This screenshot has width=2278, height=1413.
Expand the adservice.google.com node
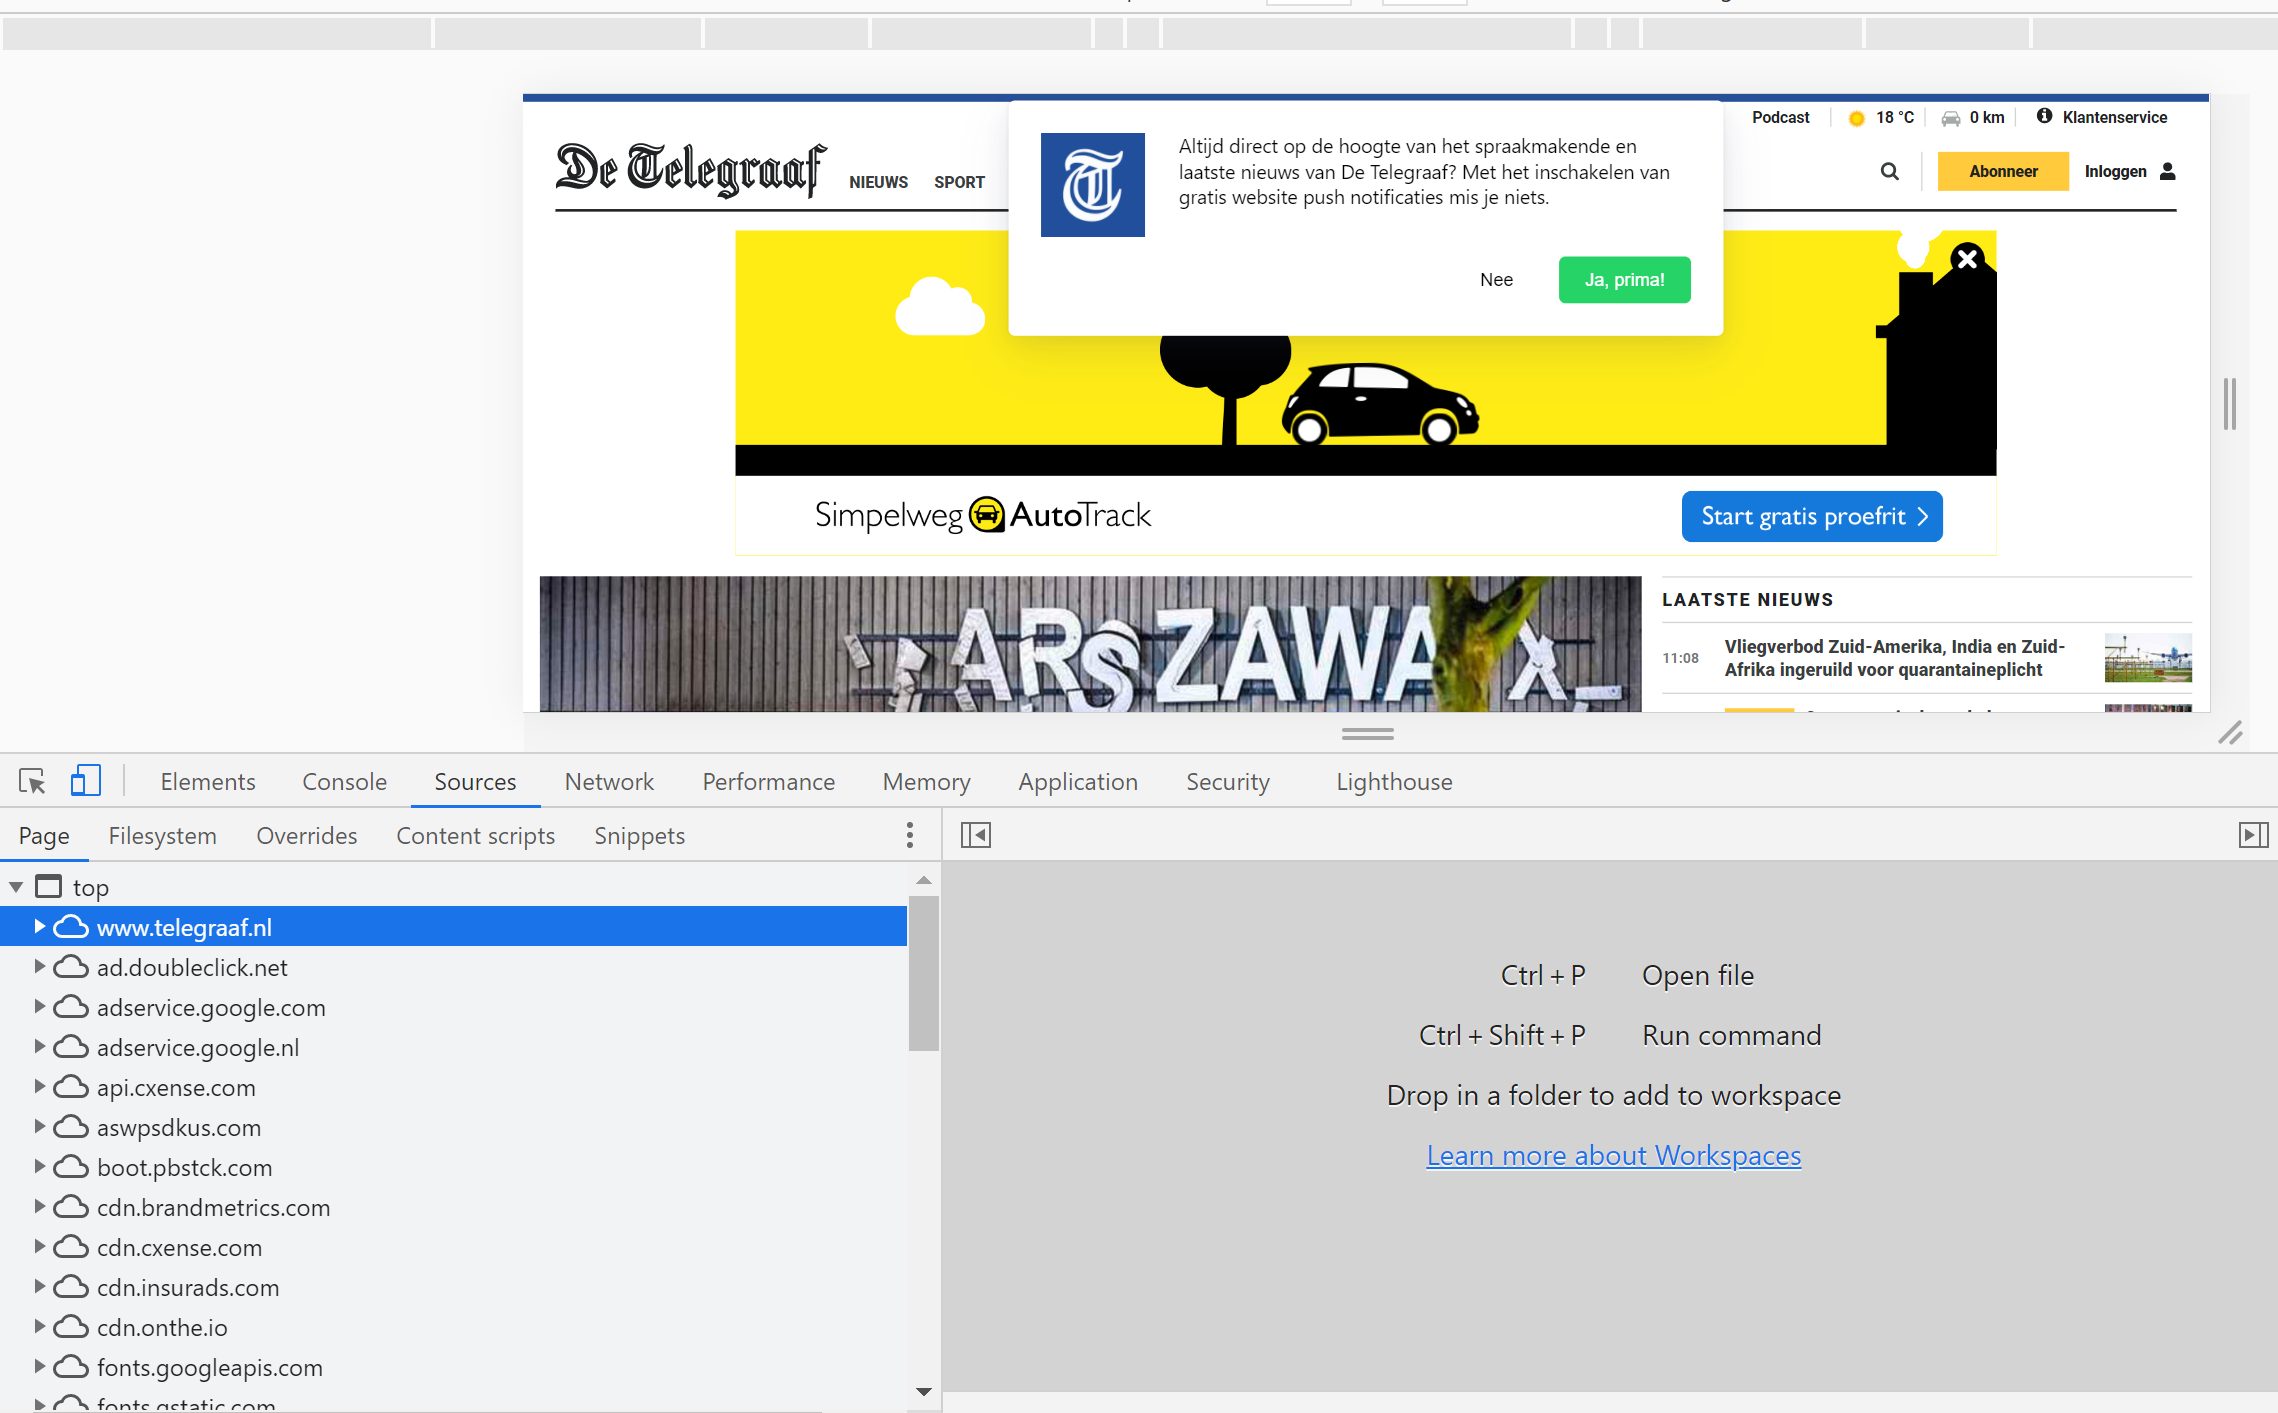[x=40, y=1007]
